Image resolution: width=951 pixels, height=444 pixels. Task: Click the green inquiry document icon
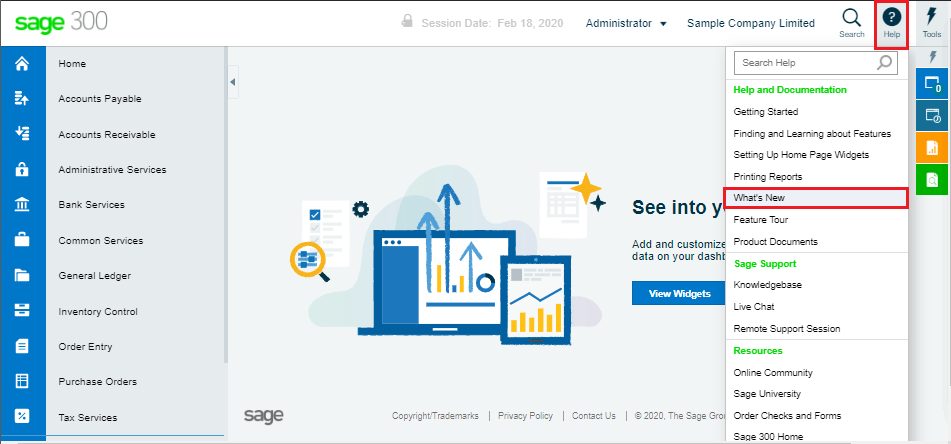tap(932, 180)
